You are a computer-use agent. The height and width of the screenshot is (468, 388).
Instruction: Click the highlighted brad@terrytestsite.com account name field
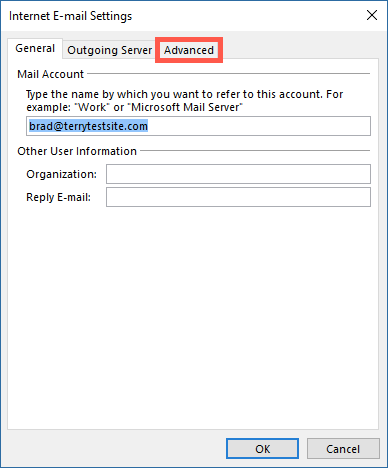click(198, 126)
